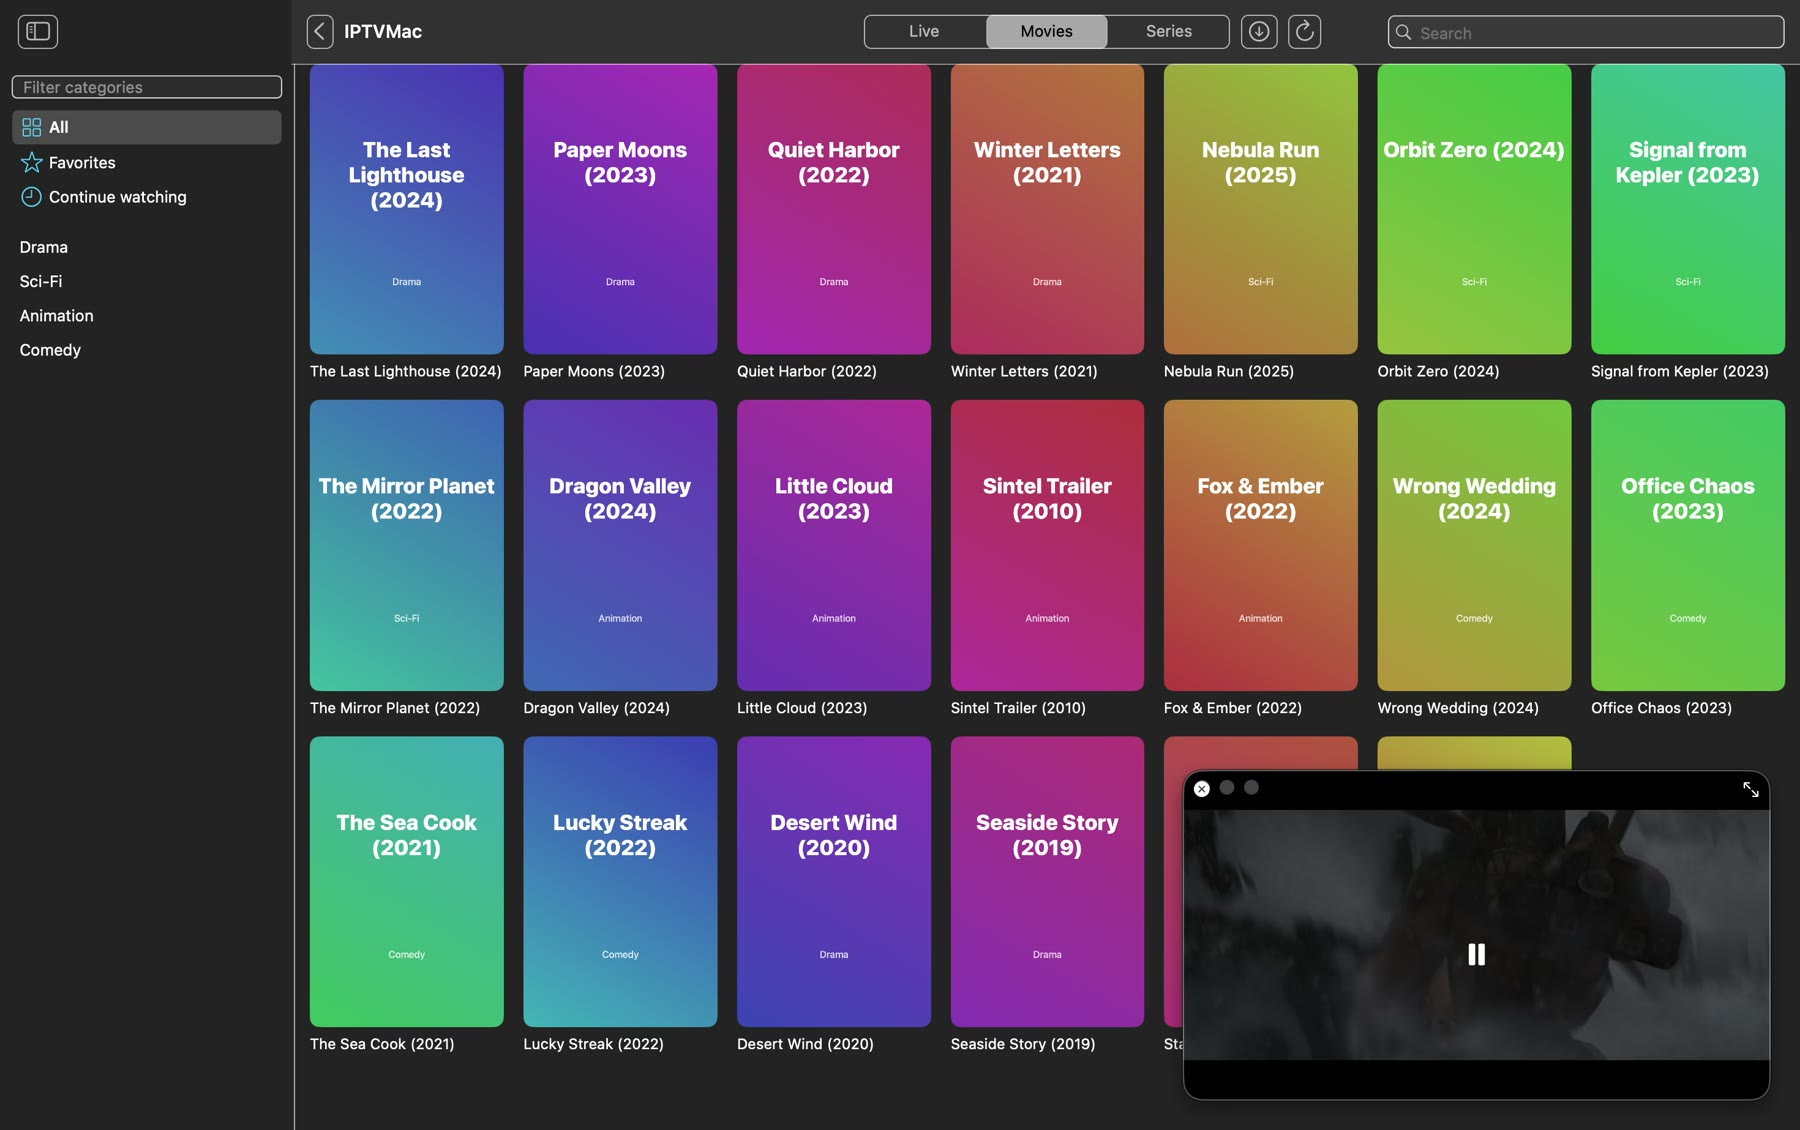Open Seaside Story (2019) poster
The height and width of the screenshot is (1130, 1800).
(1047, 882)
